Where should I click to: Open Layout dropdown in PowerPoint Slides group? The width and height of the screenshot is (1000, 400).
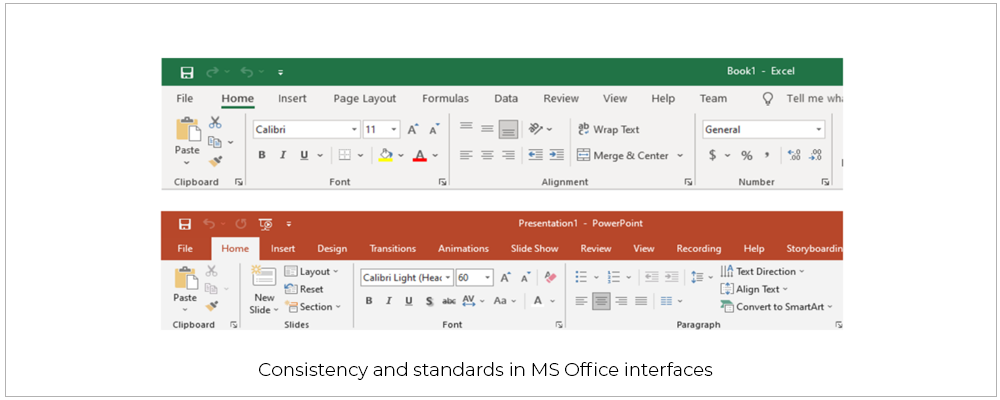311,272
